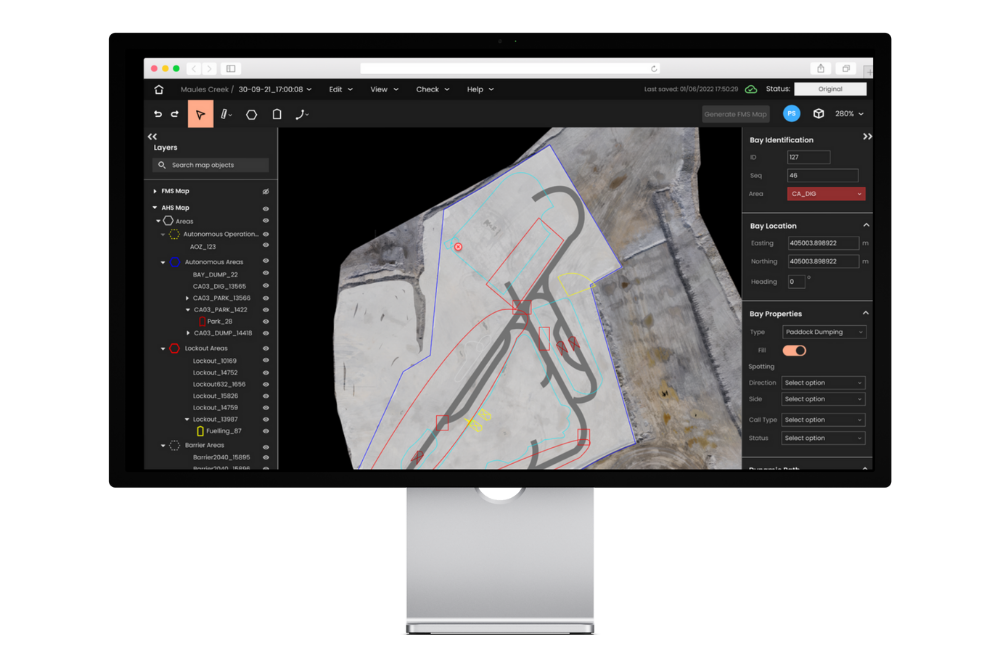This screenshot has height=667, width=1000.
Task: Go to the Home icon
Action: 159,89
